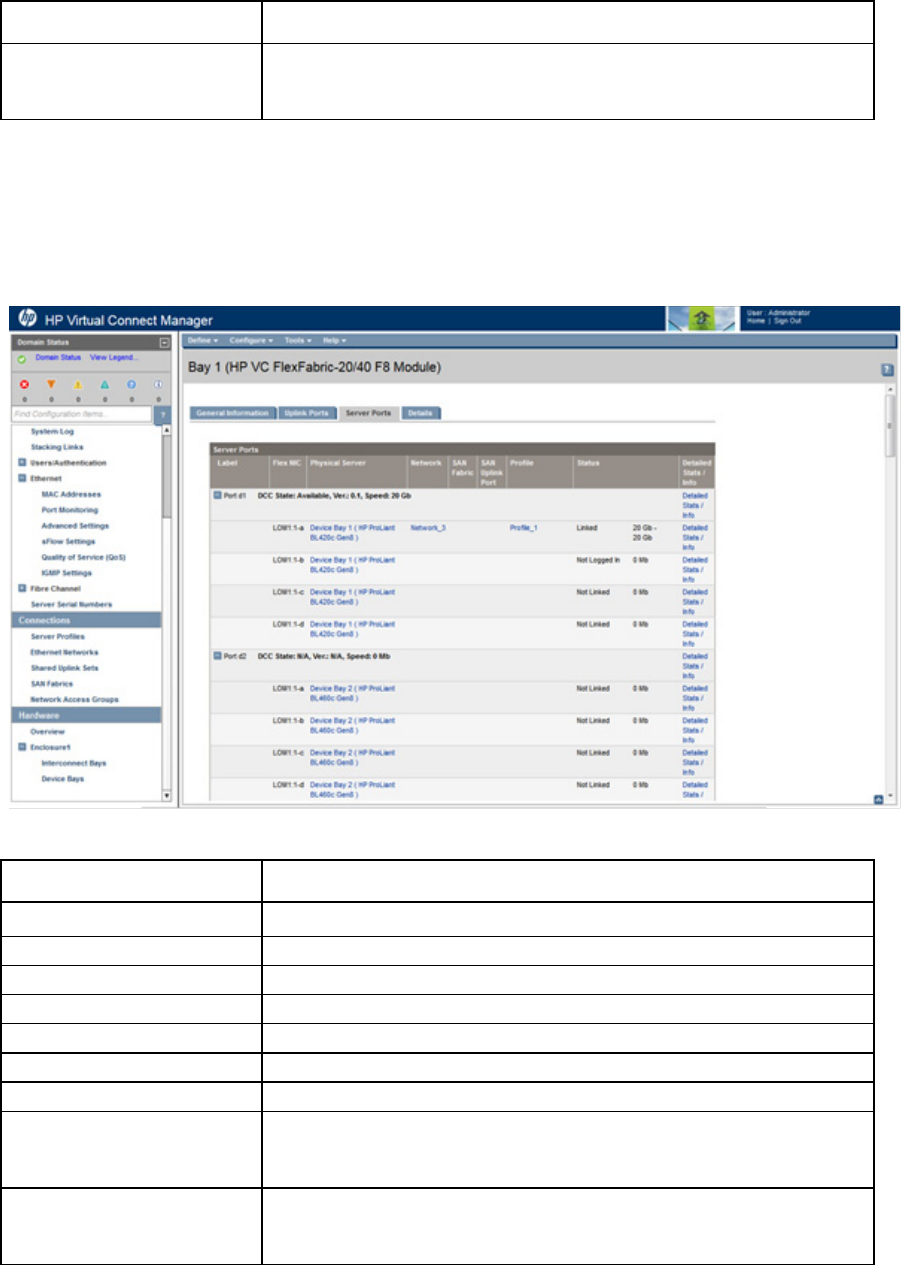The image size is (902, 1265).
Task: Click the 'Not Logged In' status cell
Action: [x=598, y=559]
